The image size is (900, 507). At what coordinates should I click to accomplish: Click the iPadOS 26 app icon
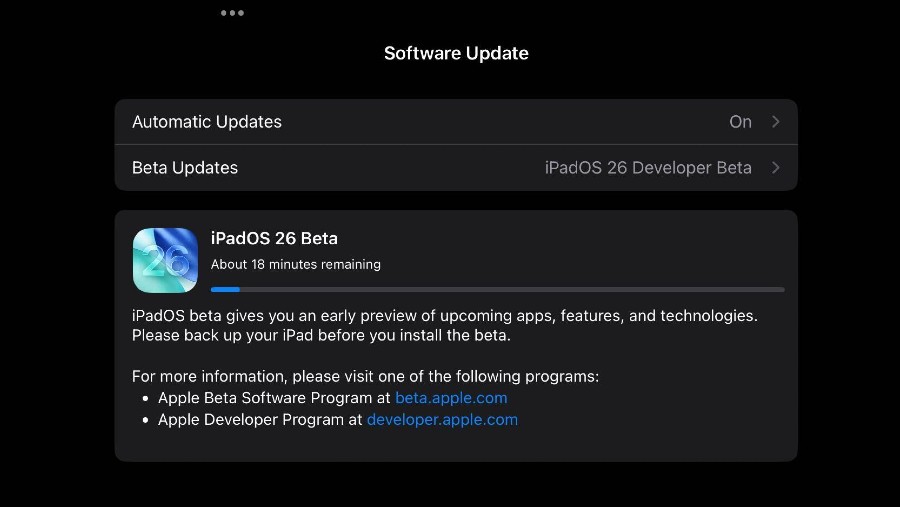click(x=165, y=260)
